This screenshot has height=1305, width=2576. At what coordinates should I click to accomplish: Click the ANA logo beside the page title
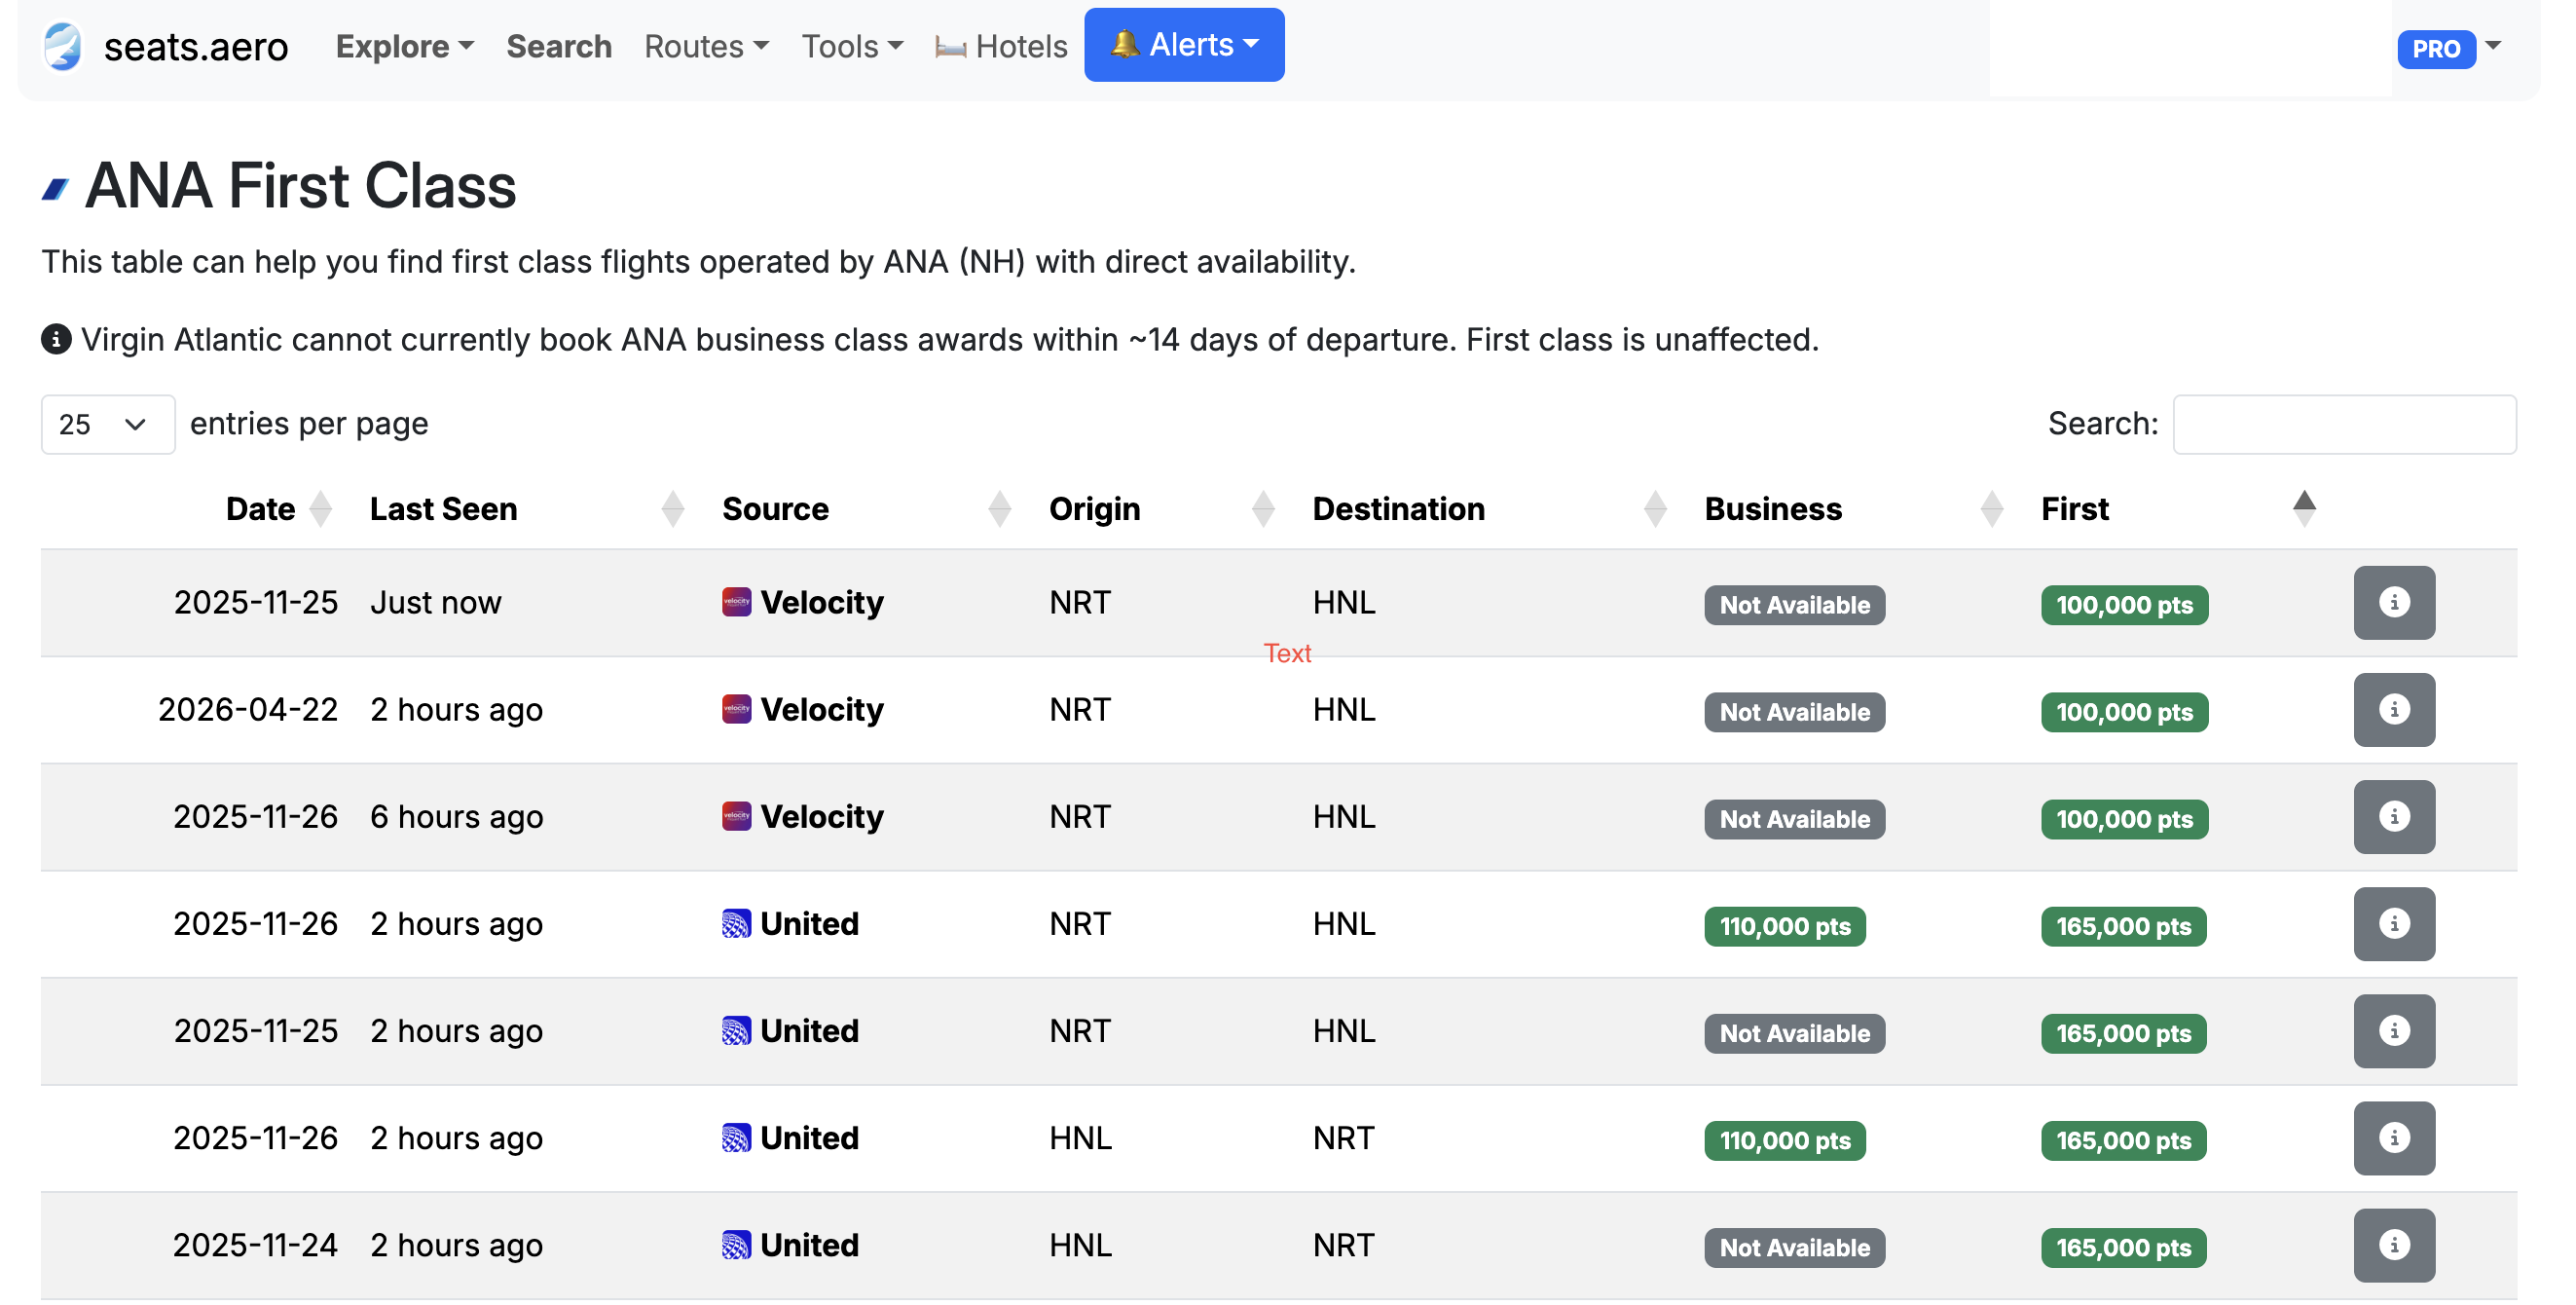coord(56,188)
